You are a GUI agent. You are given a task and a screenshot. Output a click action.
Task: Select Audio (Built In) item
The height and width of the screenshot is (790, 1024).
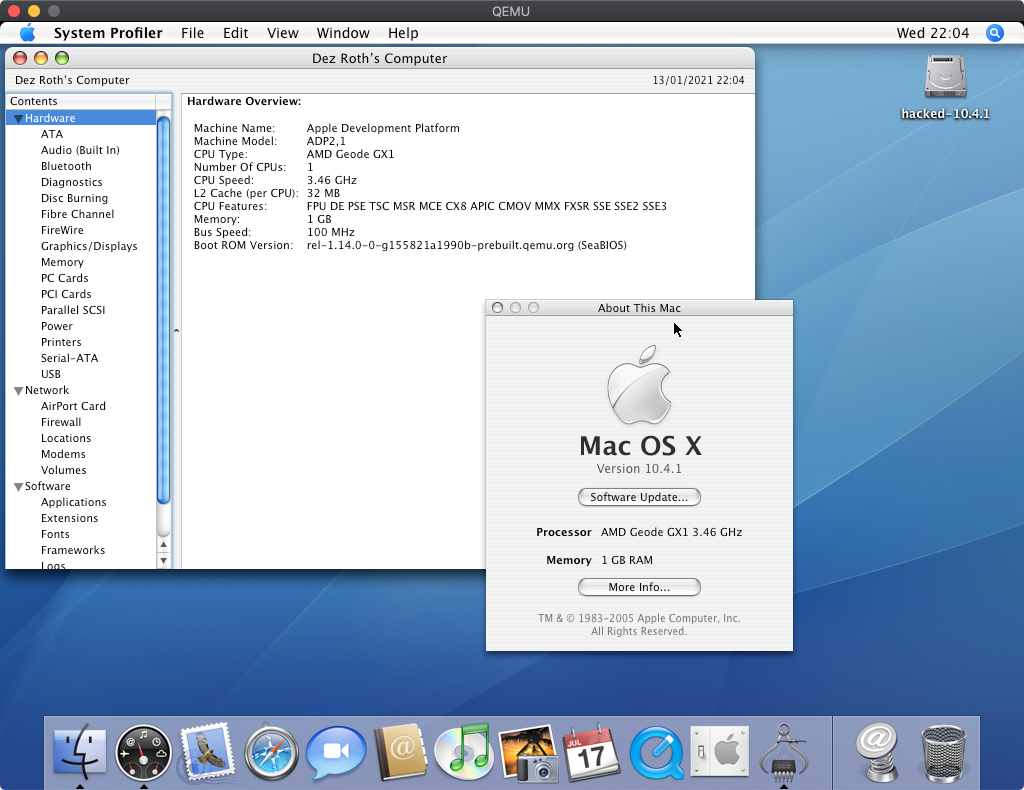coord(81,150)
